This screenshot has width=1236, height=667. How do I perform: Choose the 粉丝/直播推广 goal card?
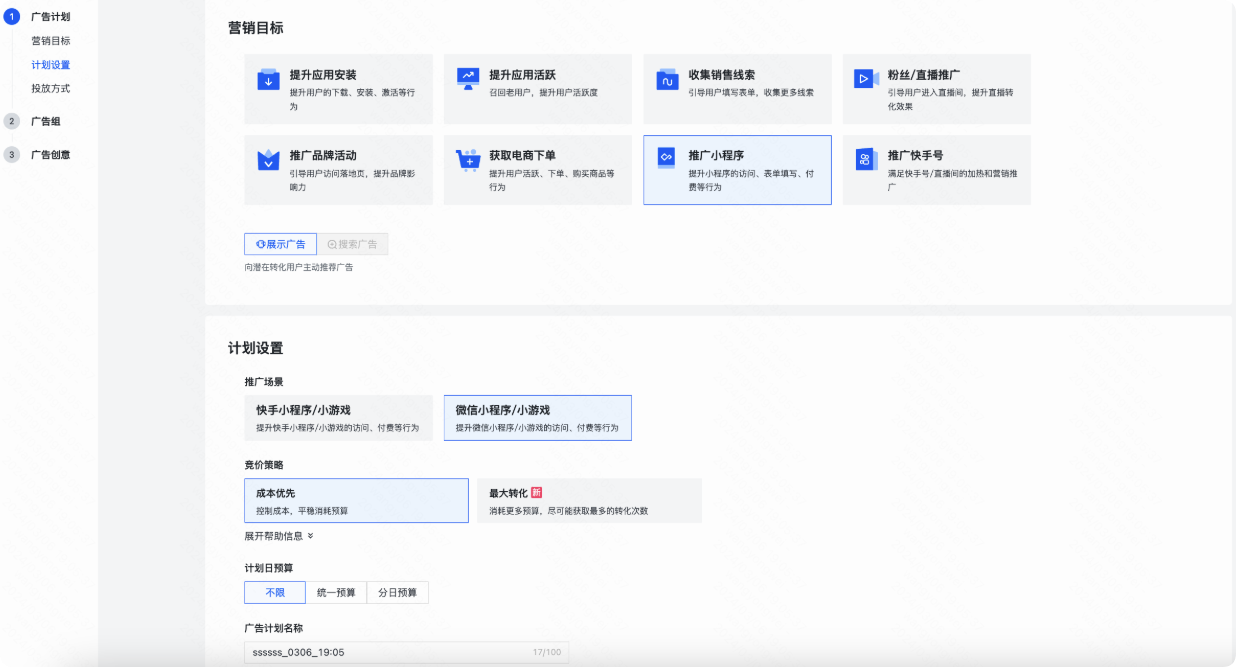[x=937, y=89]
